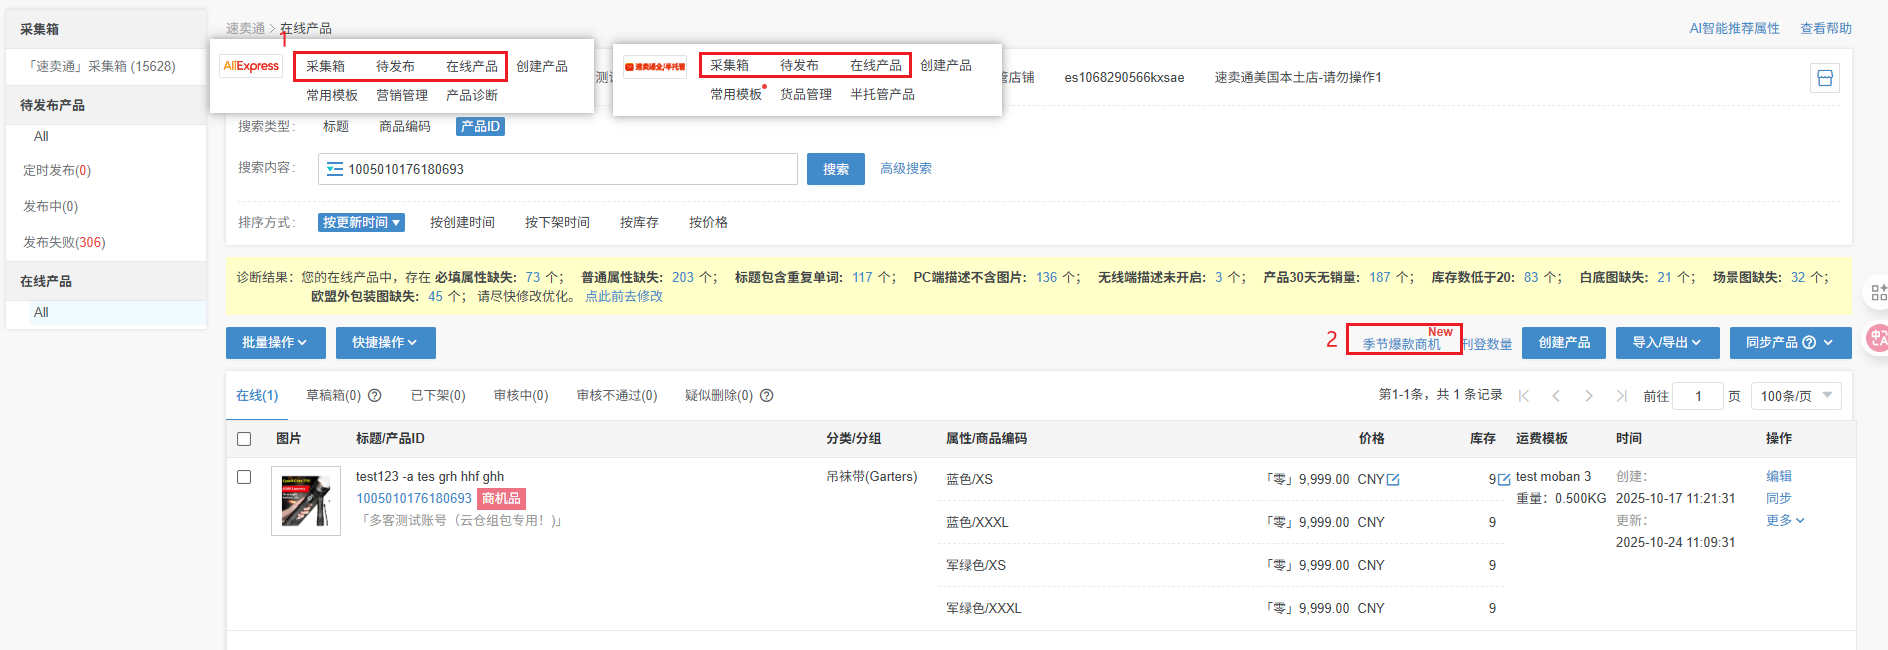Open the 同步产品 dropdown arrow
Viewport: 1888px width, 650px height.
pos(1829,342)
